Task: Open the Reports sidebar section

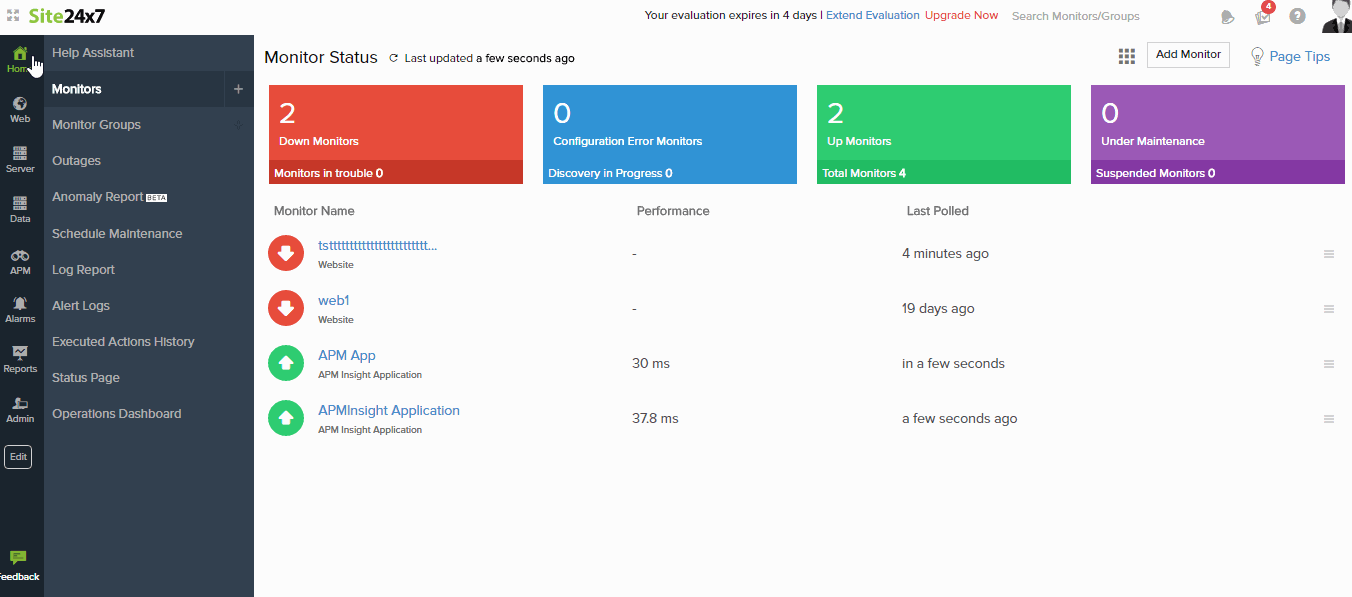Action: [x=20, y=360]
